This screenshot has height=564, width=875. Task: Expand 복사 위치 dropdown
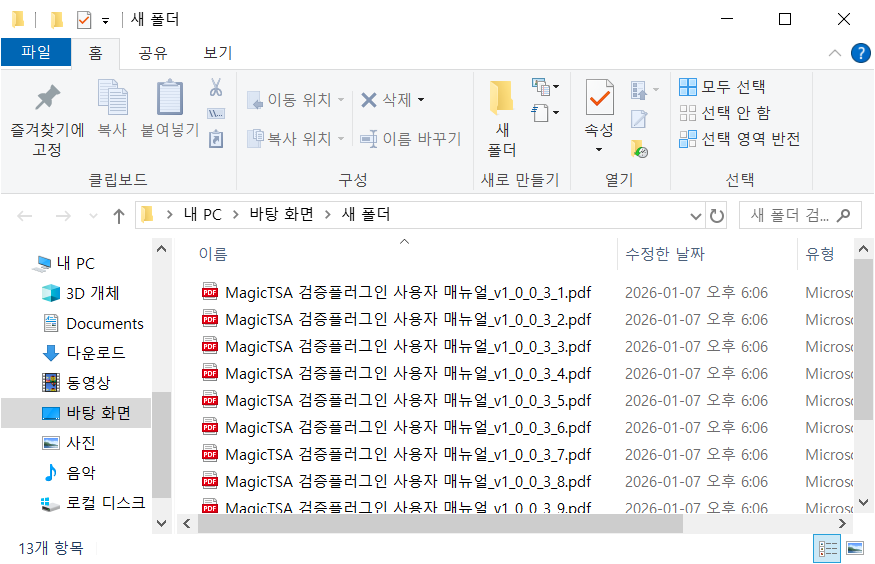[341, 138]
